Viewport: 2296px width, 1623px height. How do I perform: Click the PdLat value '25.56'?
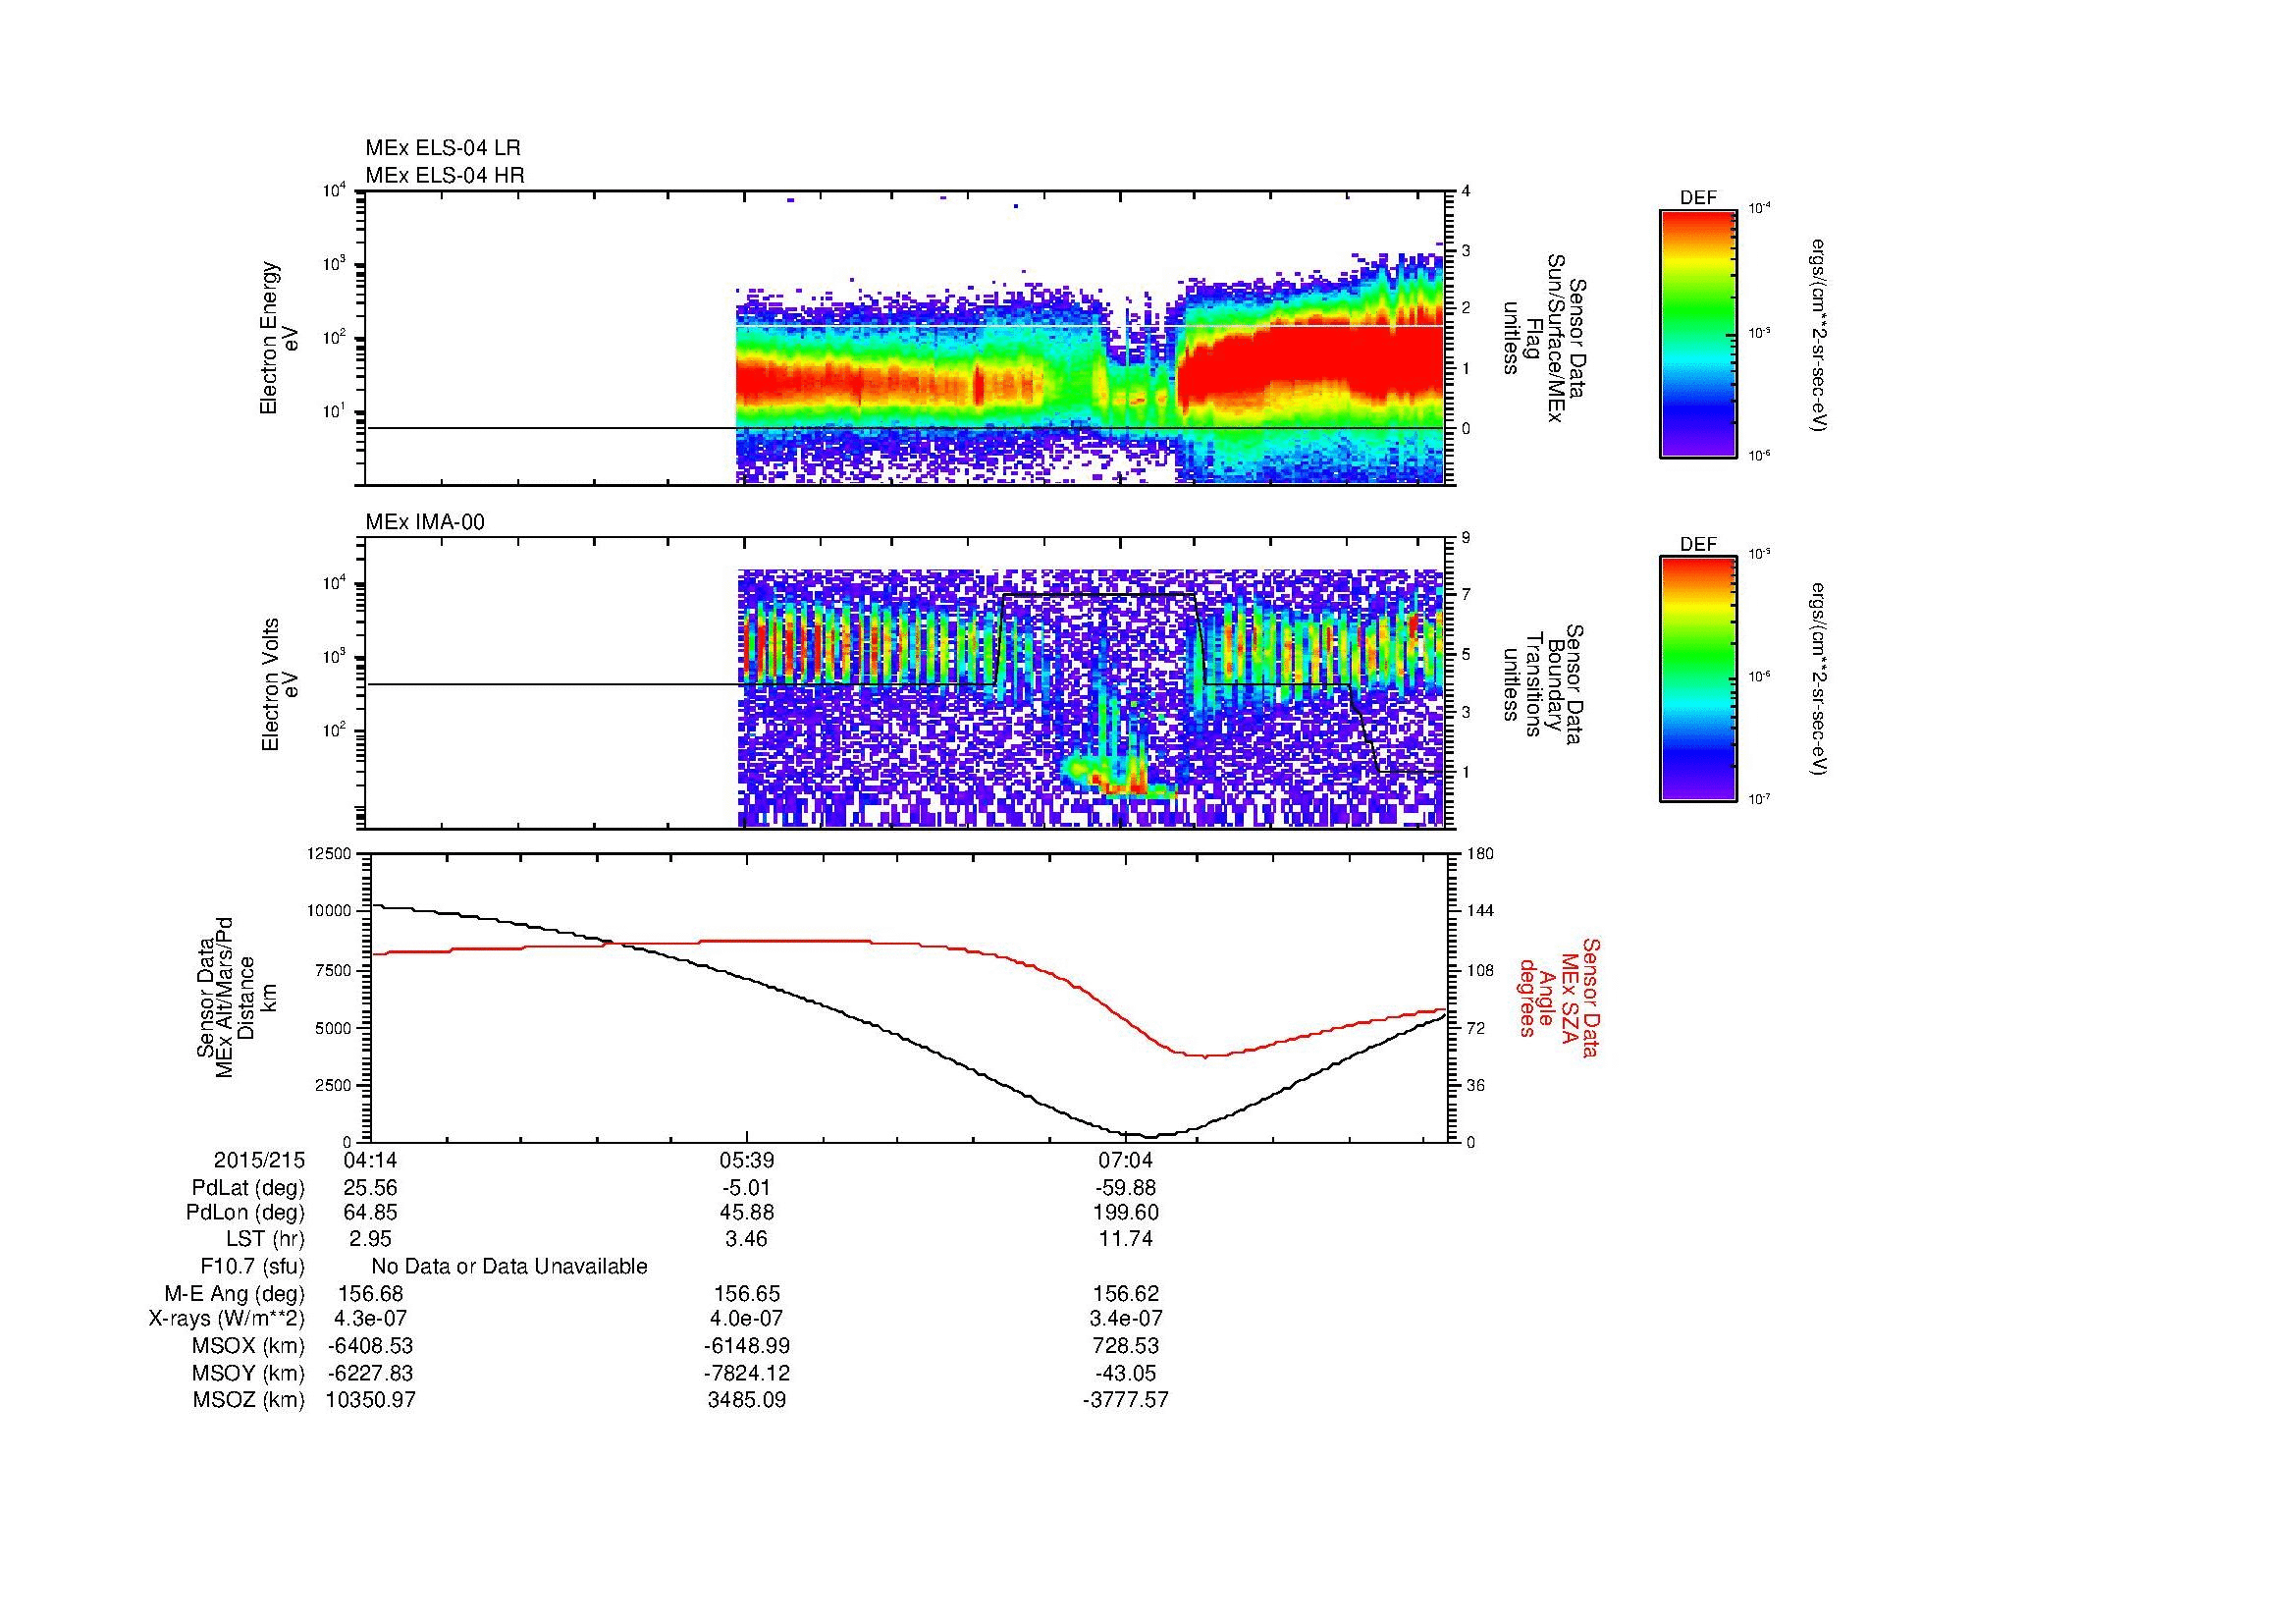coord(370,1188)
